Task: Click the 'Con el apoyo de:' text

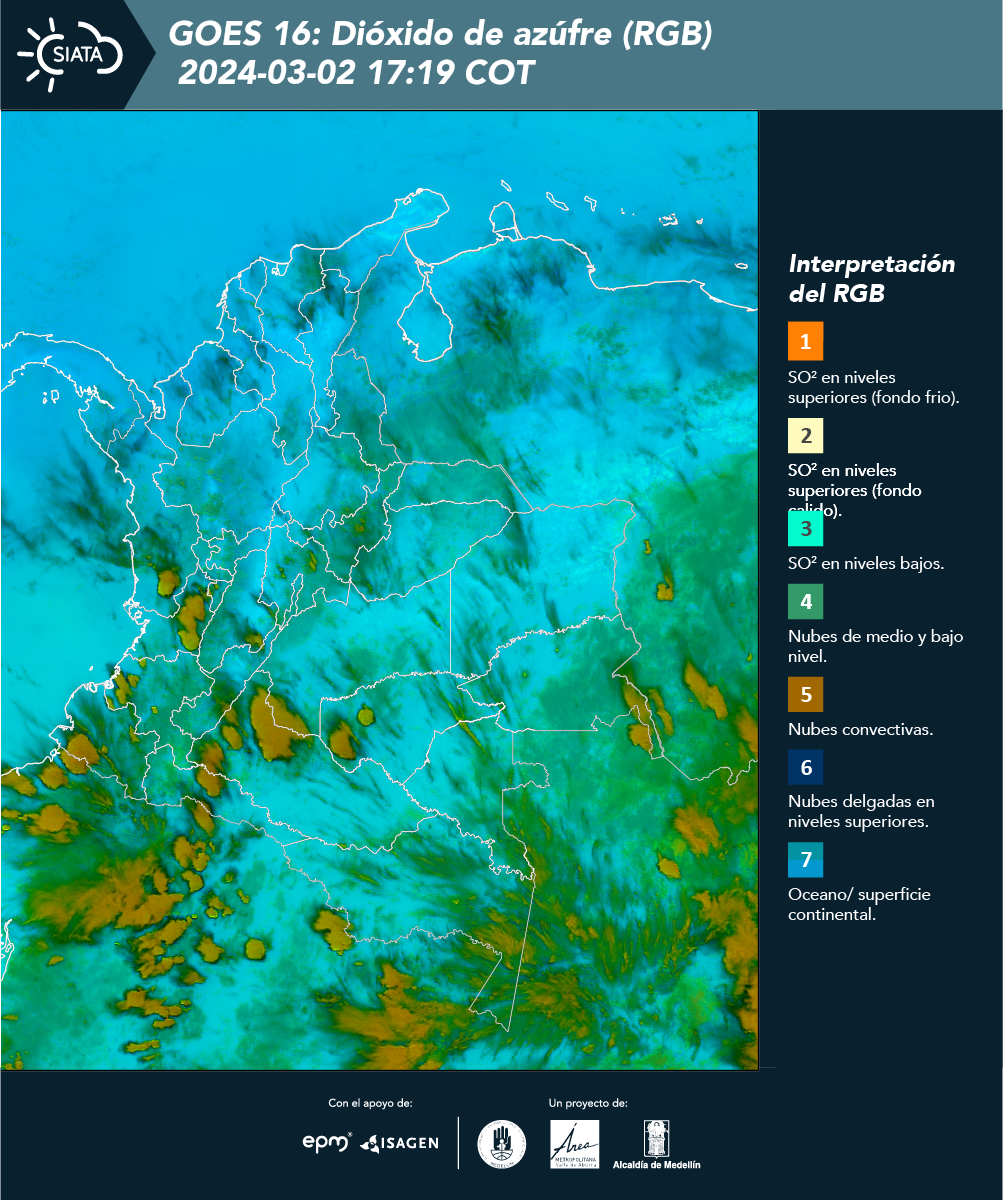Action: (x=370, y=1103)
